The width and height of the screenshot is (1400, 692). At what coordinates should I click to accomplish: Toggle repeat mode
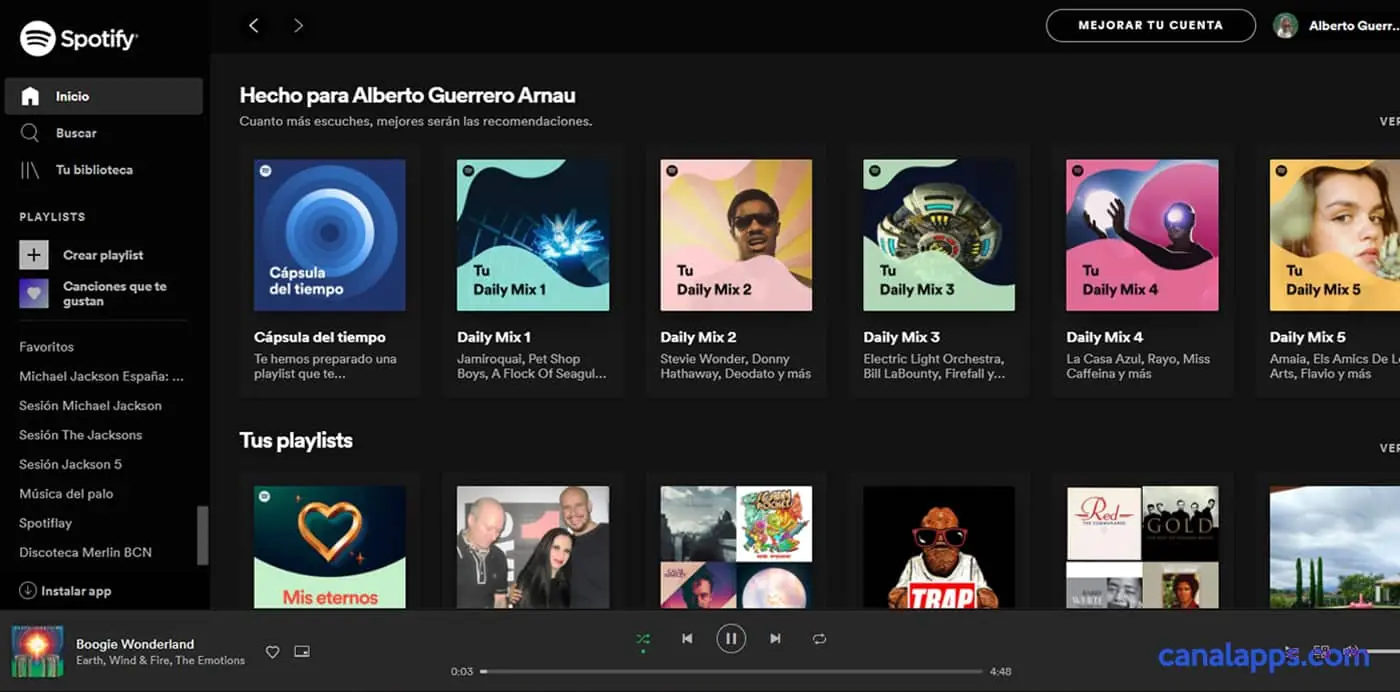(819, 638)
